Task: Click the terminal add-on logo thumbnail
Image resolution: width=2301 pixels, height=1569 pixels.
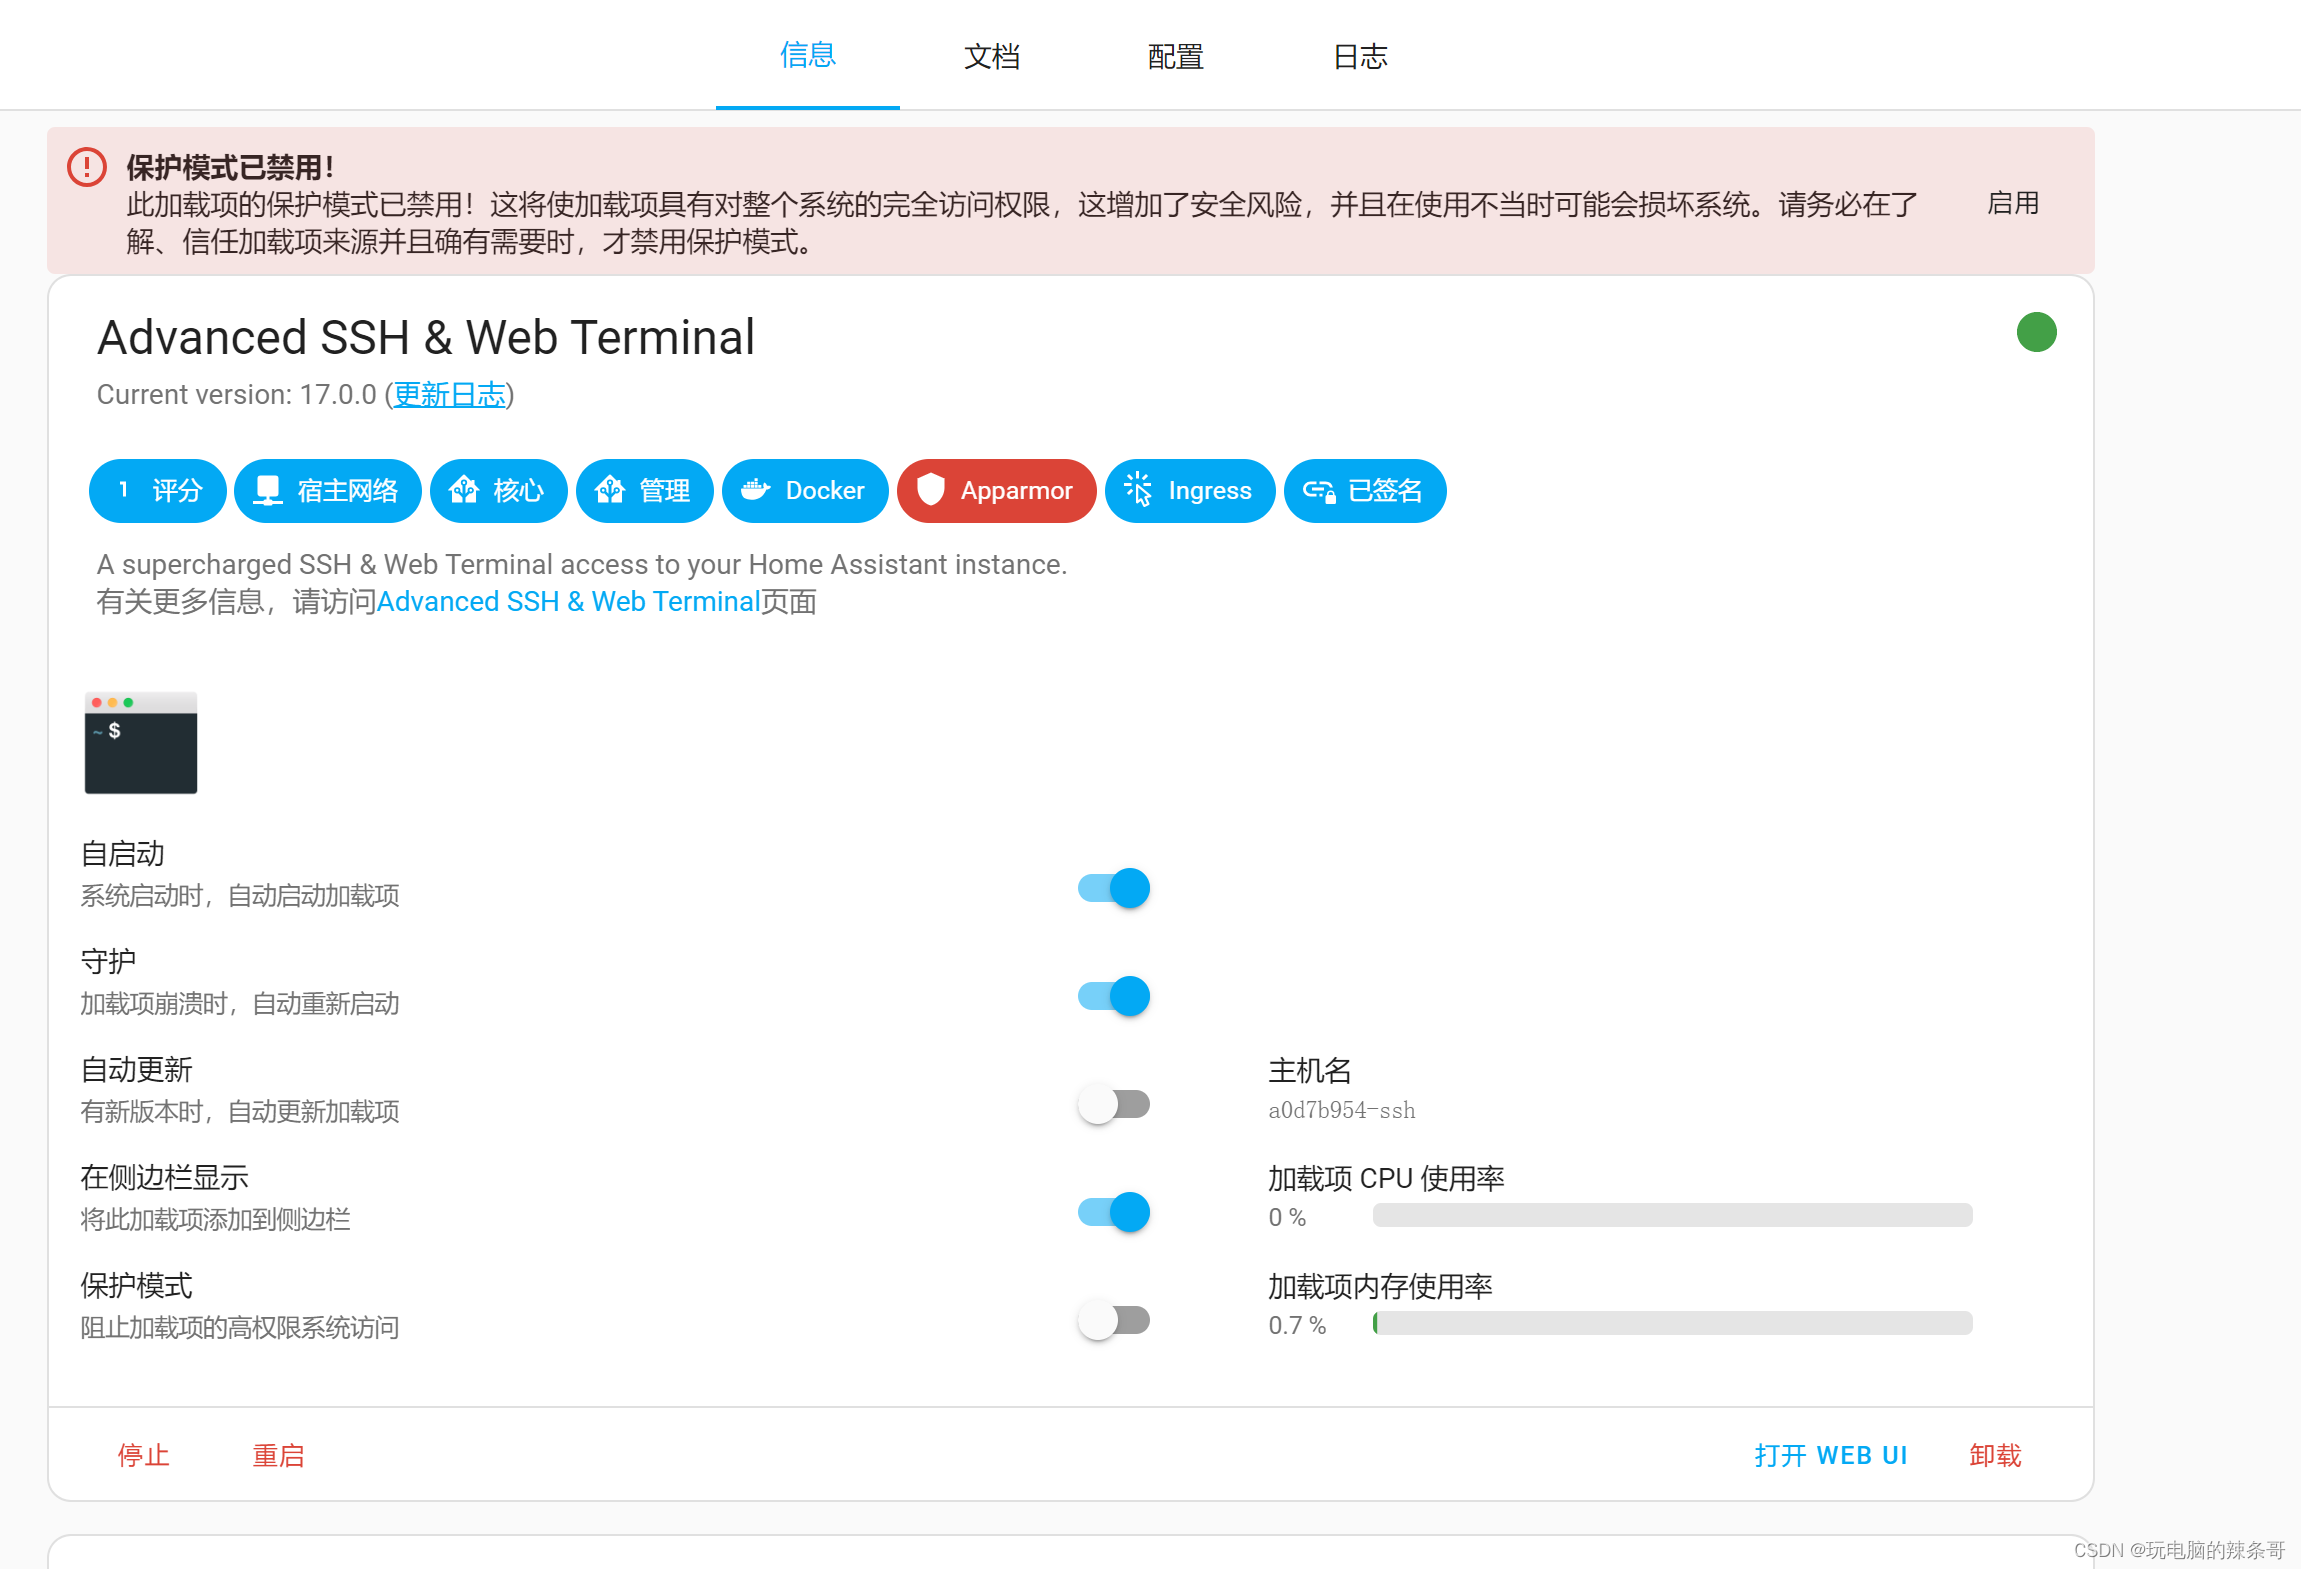Action: pyautogui.click(x=141, y=743)
